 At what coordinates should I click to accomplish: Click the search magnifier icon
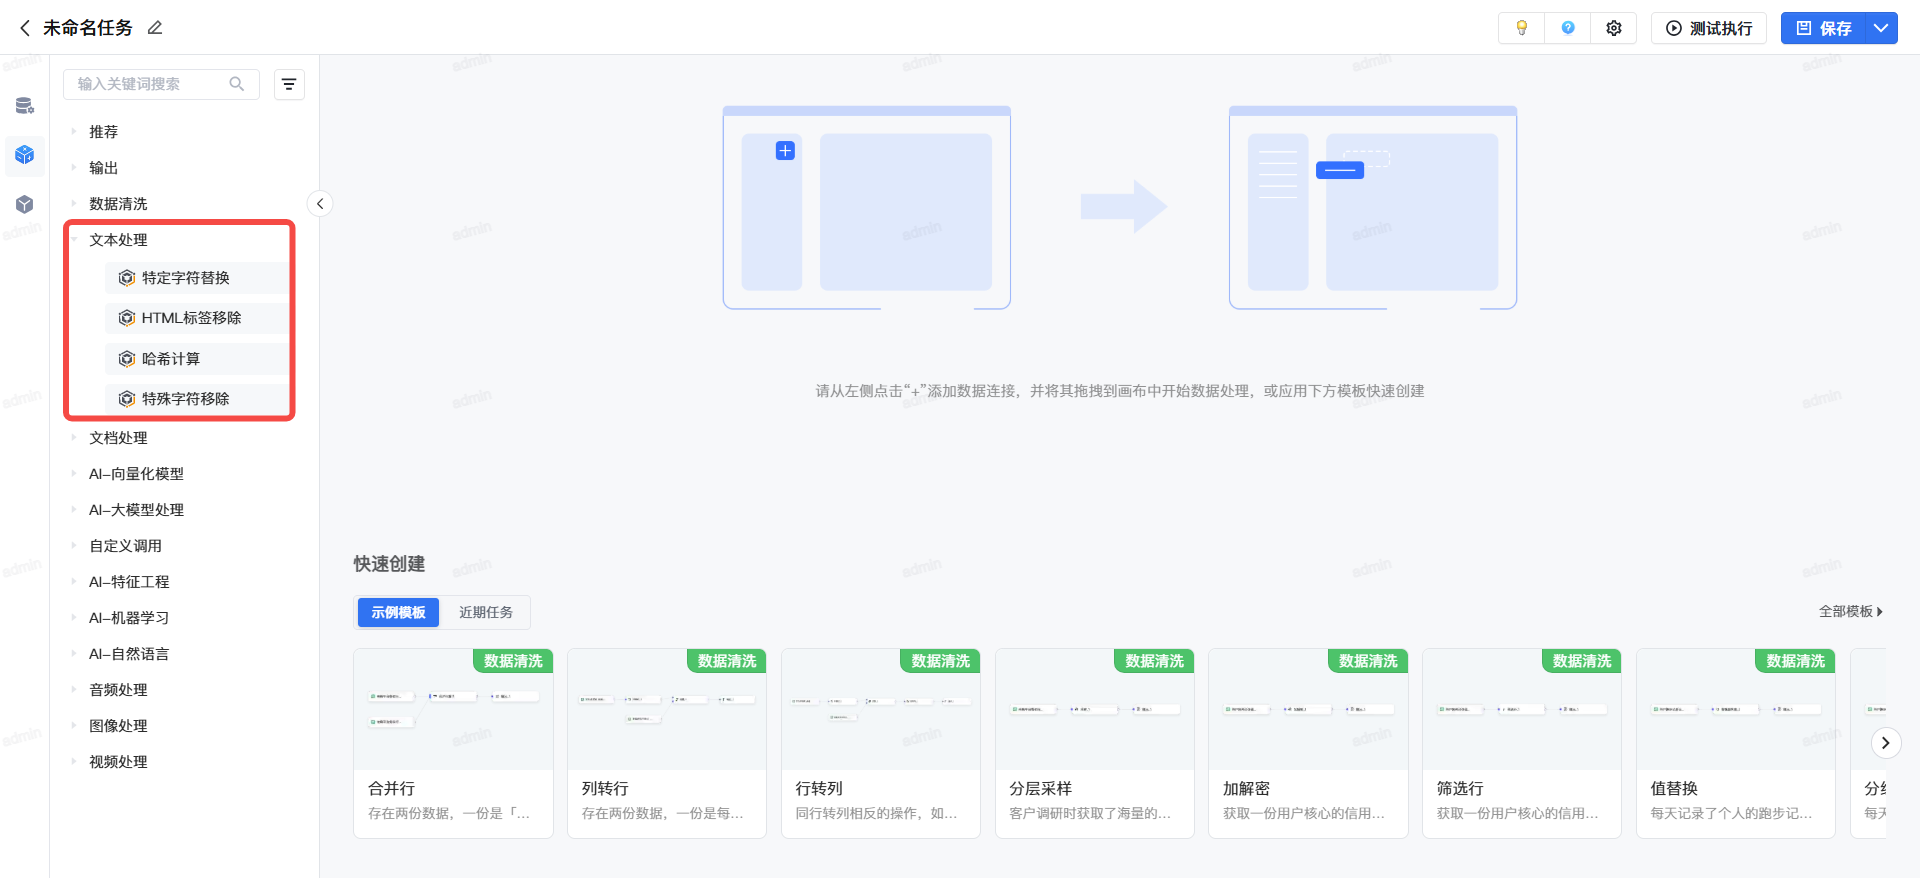pyautogui.click(x=237, y=84)
